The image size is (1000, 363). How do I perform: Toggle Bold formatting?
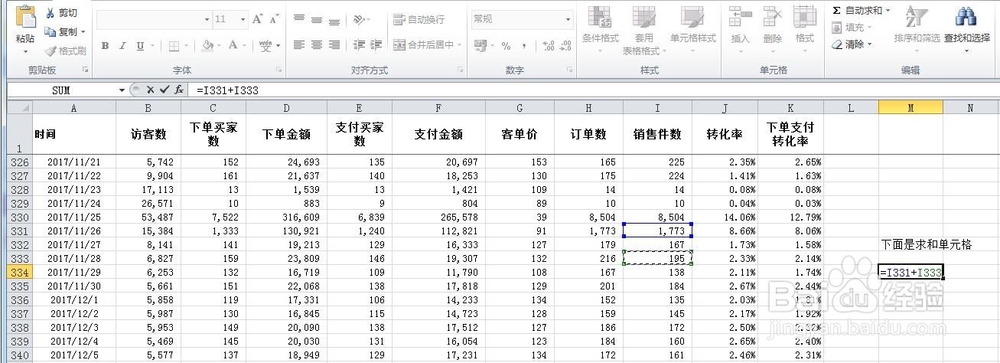(x=105, y=46)
